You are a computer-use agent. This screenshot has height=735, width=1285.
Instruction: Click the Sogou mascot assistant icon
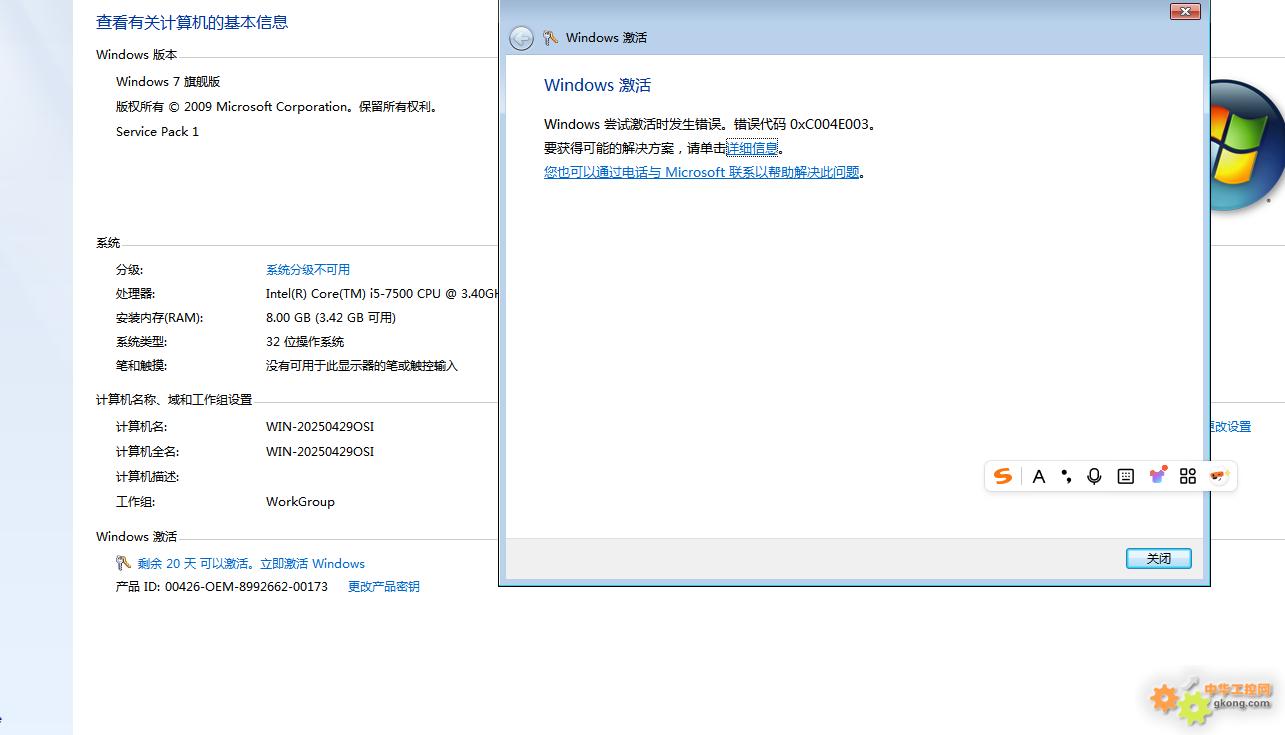[x=1218, y=476]
